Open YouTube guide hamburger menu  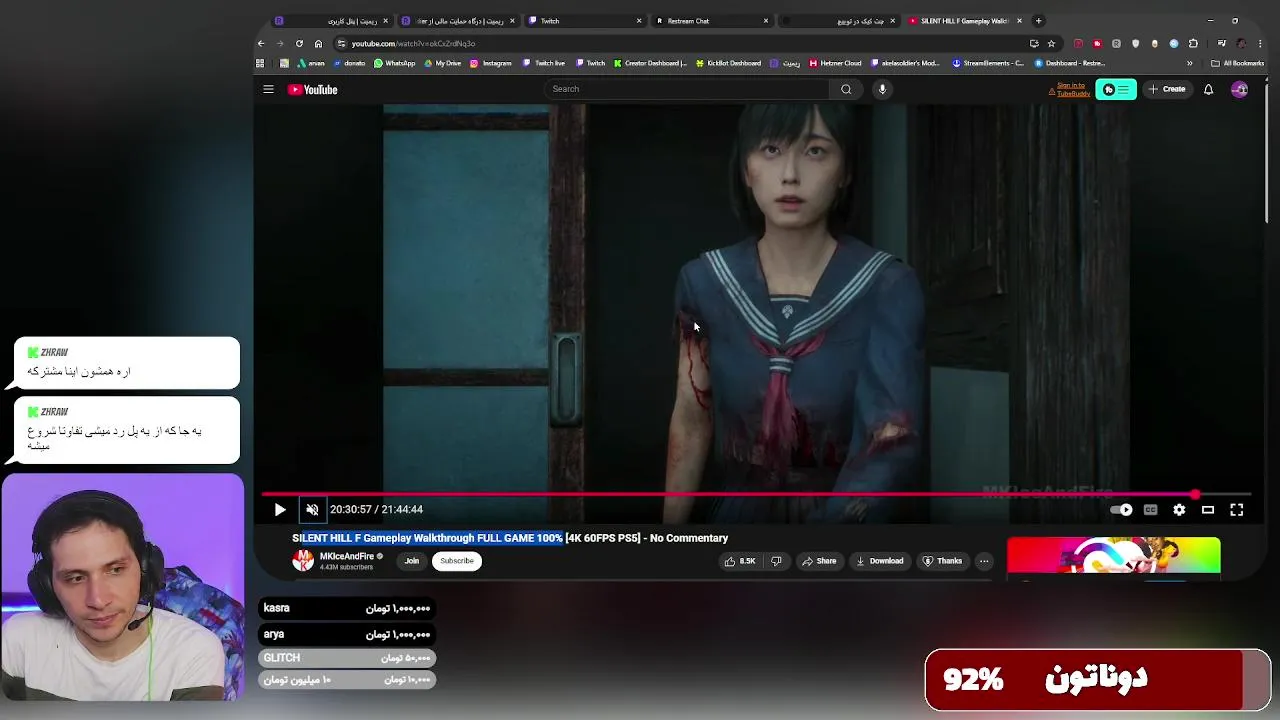pos(268,89)
